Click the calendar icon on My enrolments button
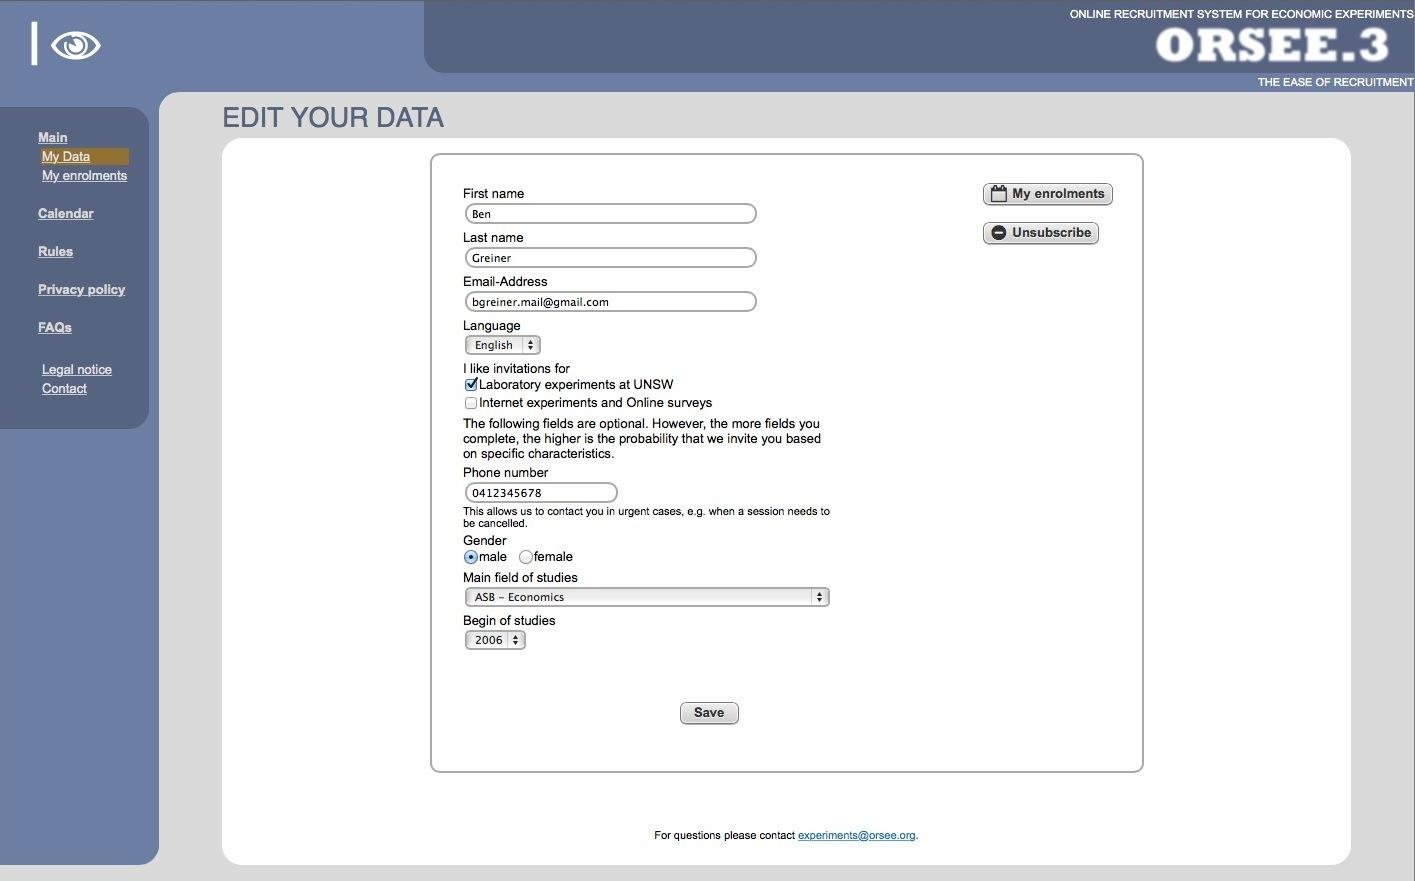This screenshot has width=1415, height=881. (997, 193)
